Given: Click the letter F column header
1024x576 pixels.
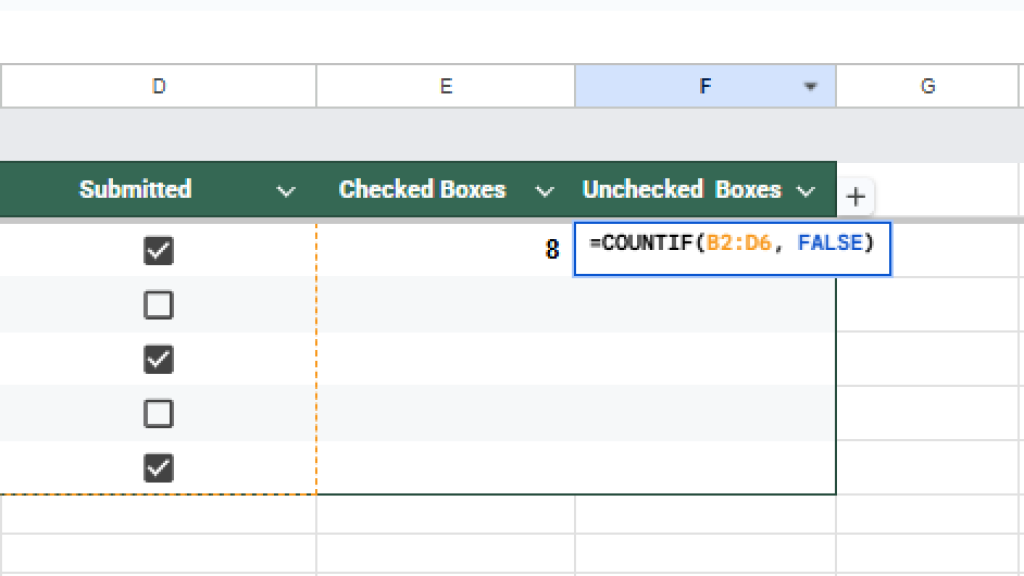Looking at the screenshot, I should 705,87.
